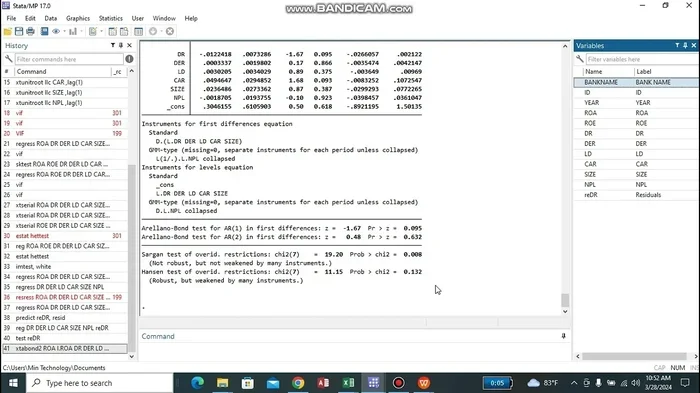Click the Type here to search box
This screenshot has width=700, height=393.
pyautogui.click(x=99, y=383)
